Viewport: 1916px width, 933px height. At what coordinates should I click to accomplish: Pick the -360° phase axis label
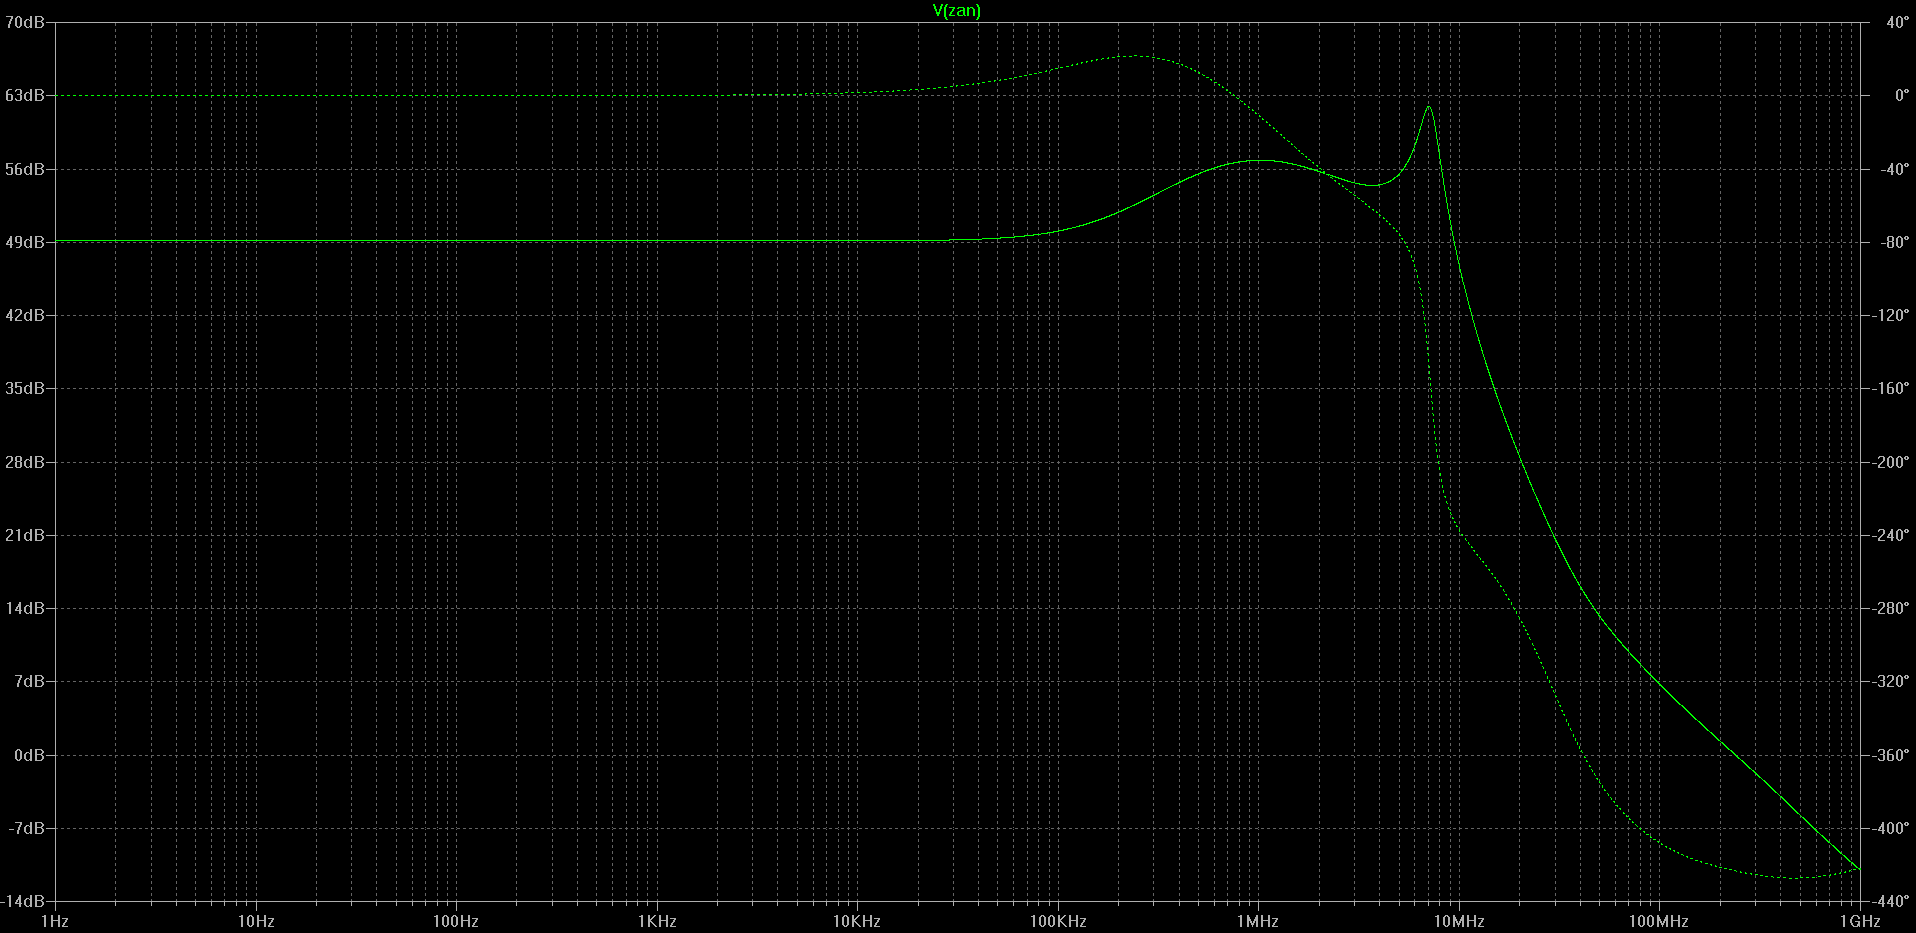point(1891,755)
